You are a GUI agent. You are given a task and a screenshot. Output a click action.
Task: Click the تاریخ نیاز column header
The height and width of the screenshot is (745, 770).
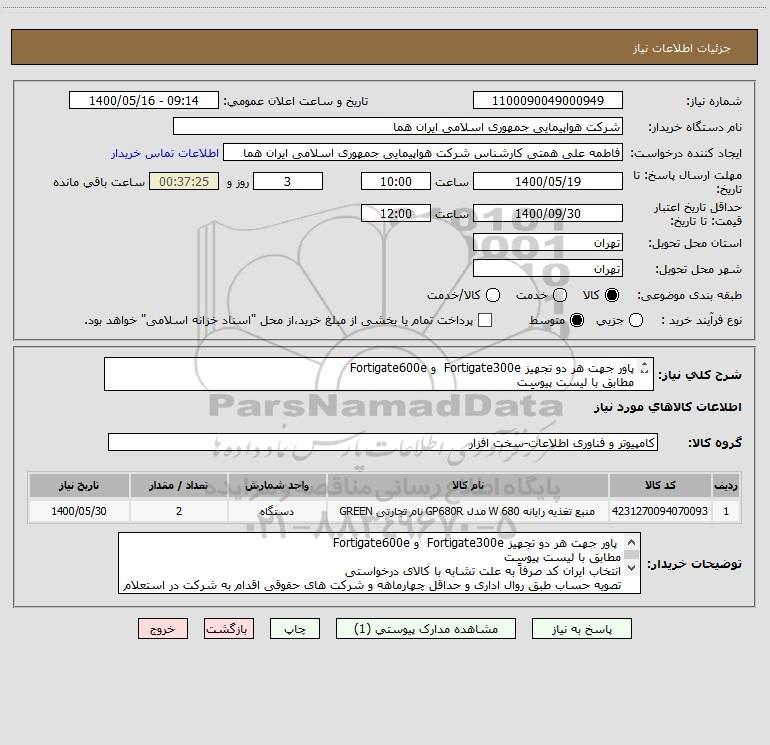coord(79,486)
